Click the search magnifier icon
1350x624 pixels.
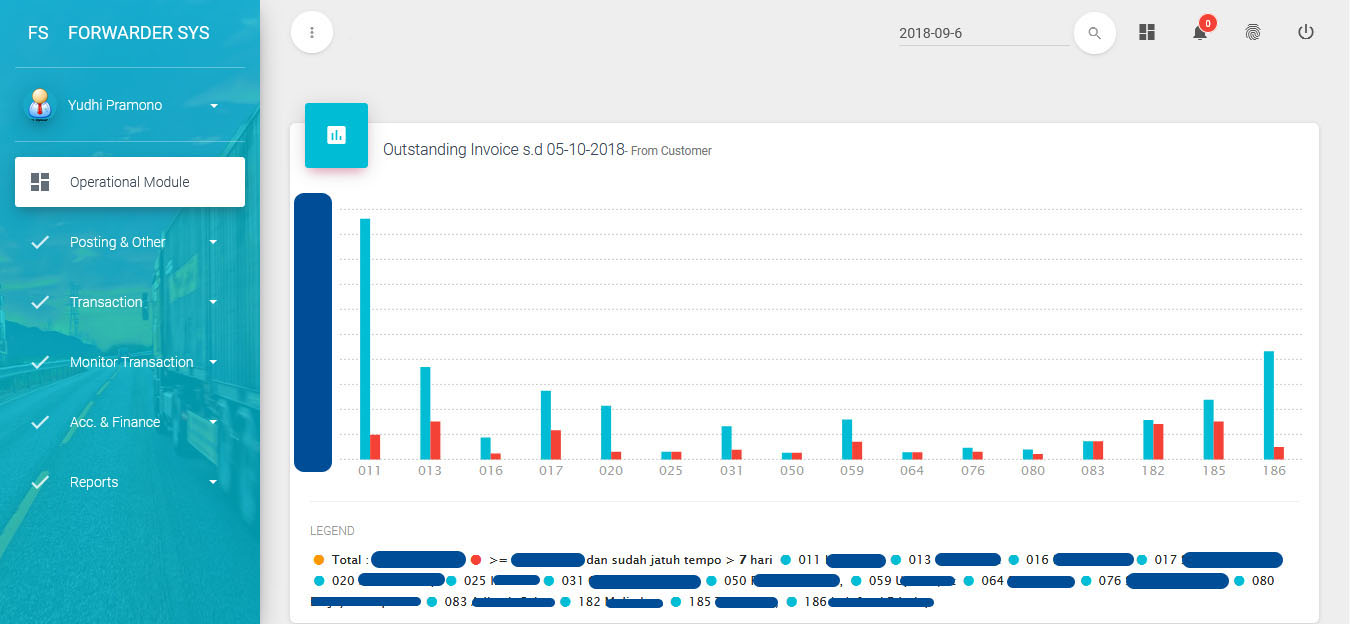coord(1094,33)
